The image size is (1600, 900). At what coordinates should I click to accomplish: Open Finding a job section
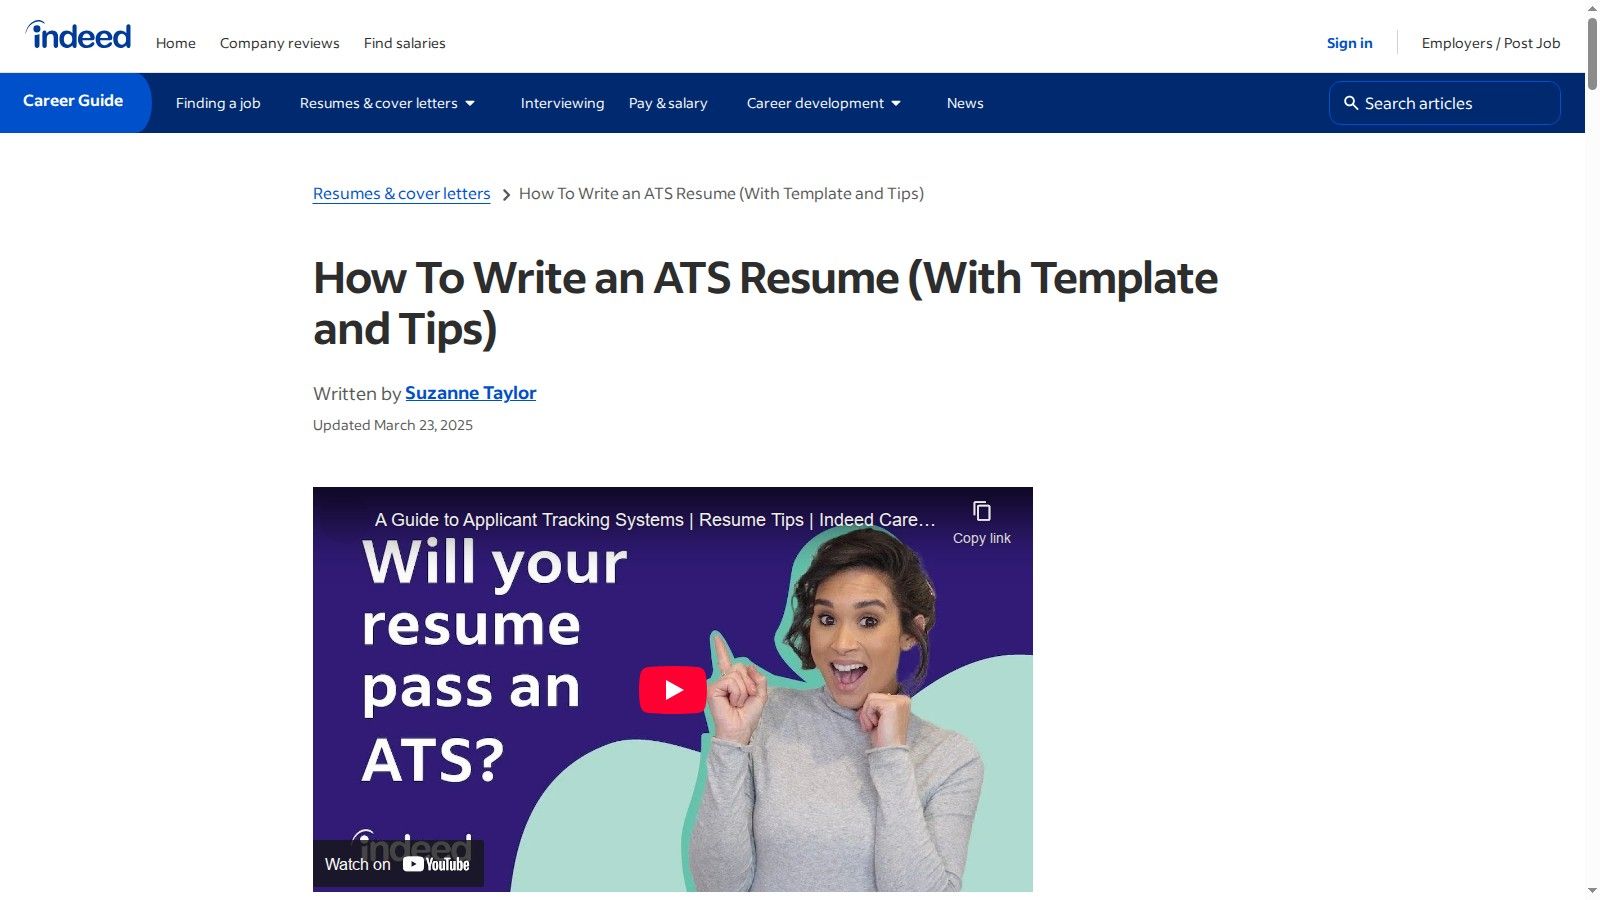pyautogui.click(x=218, y=103)
